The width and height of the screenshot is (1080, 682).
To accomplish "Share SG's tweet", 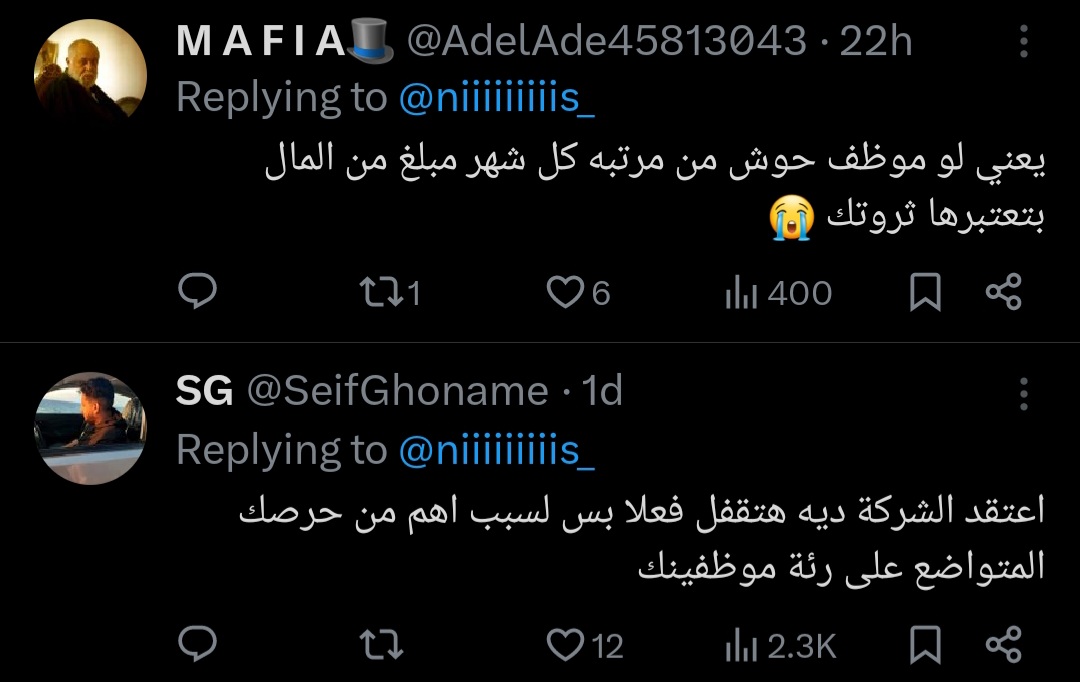I will [1003, 645].
